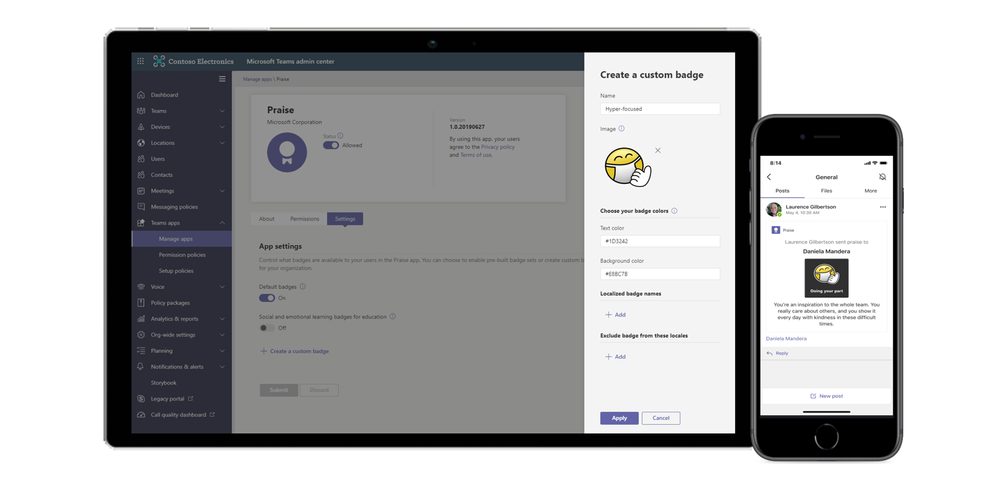Tap back arrow in phone Teams app
The height and width of the screenshot is (486, 998).
tap(769, 177)
